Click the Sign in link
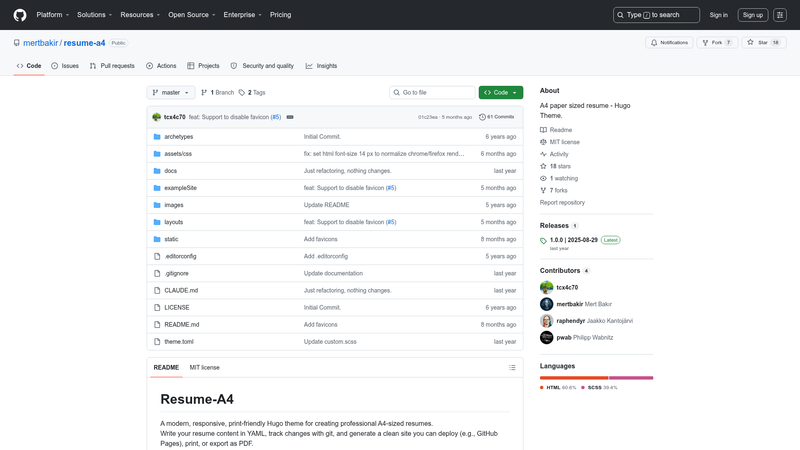800x450 pixels. point(718,15)
